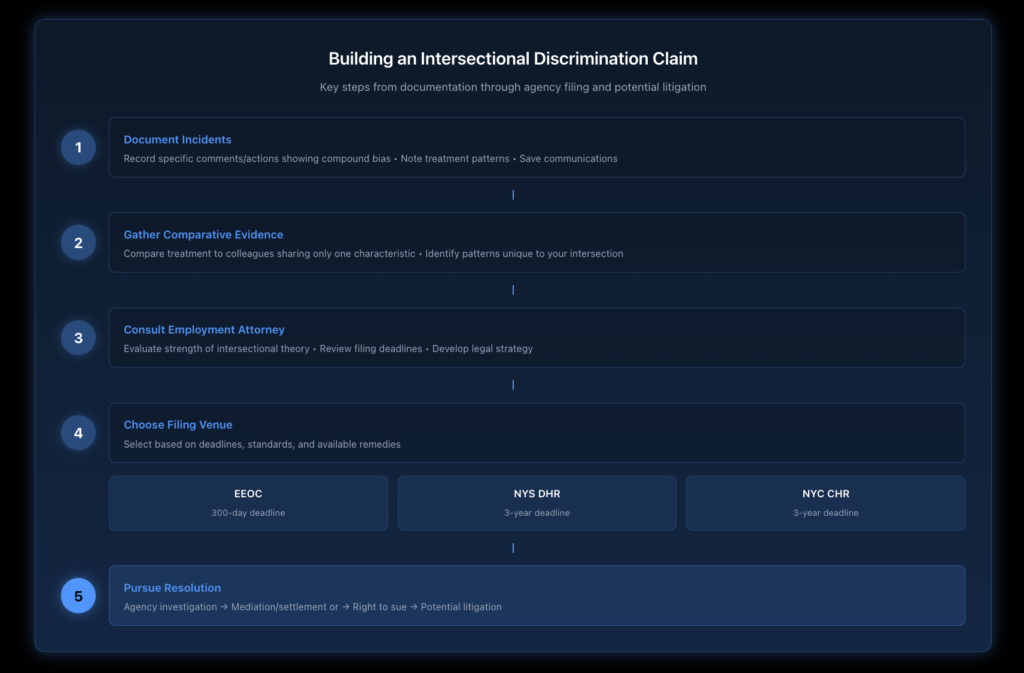1024x673 pixels.
Task: Click the step 1 numbered circle
Action: click(x=78, y=147)
